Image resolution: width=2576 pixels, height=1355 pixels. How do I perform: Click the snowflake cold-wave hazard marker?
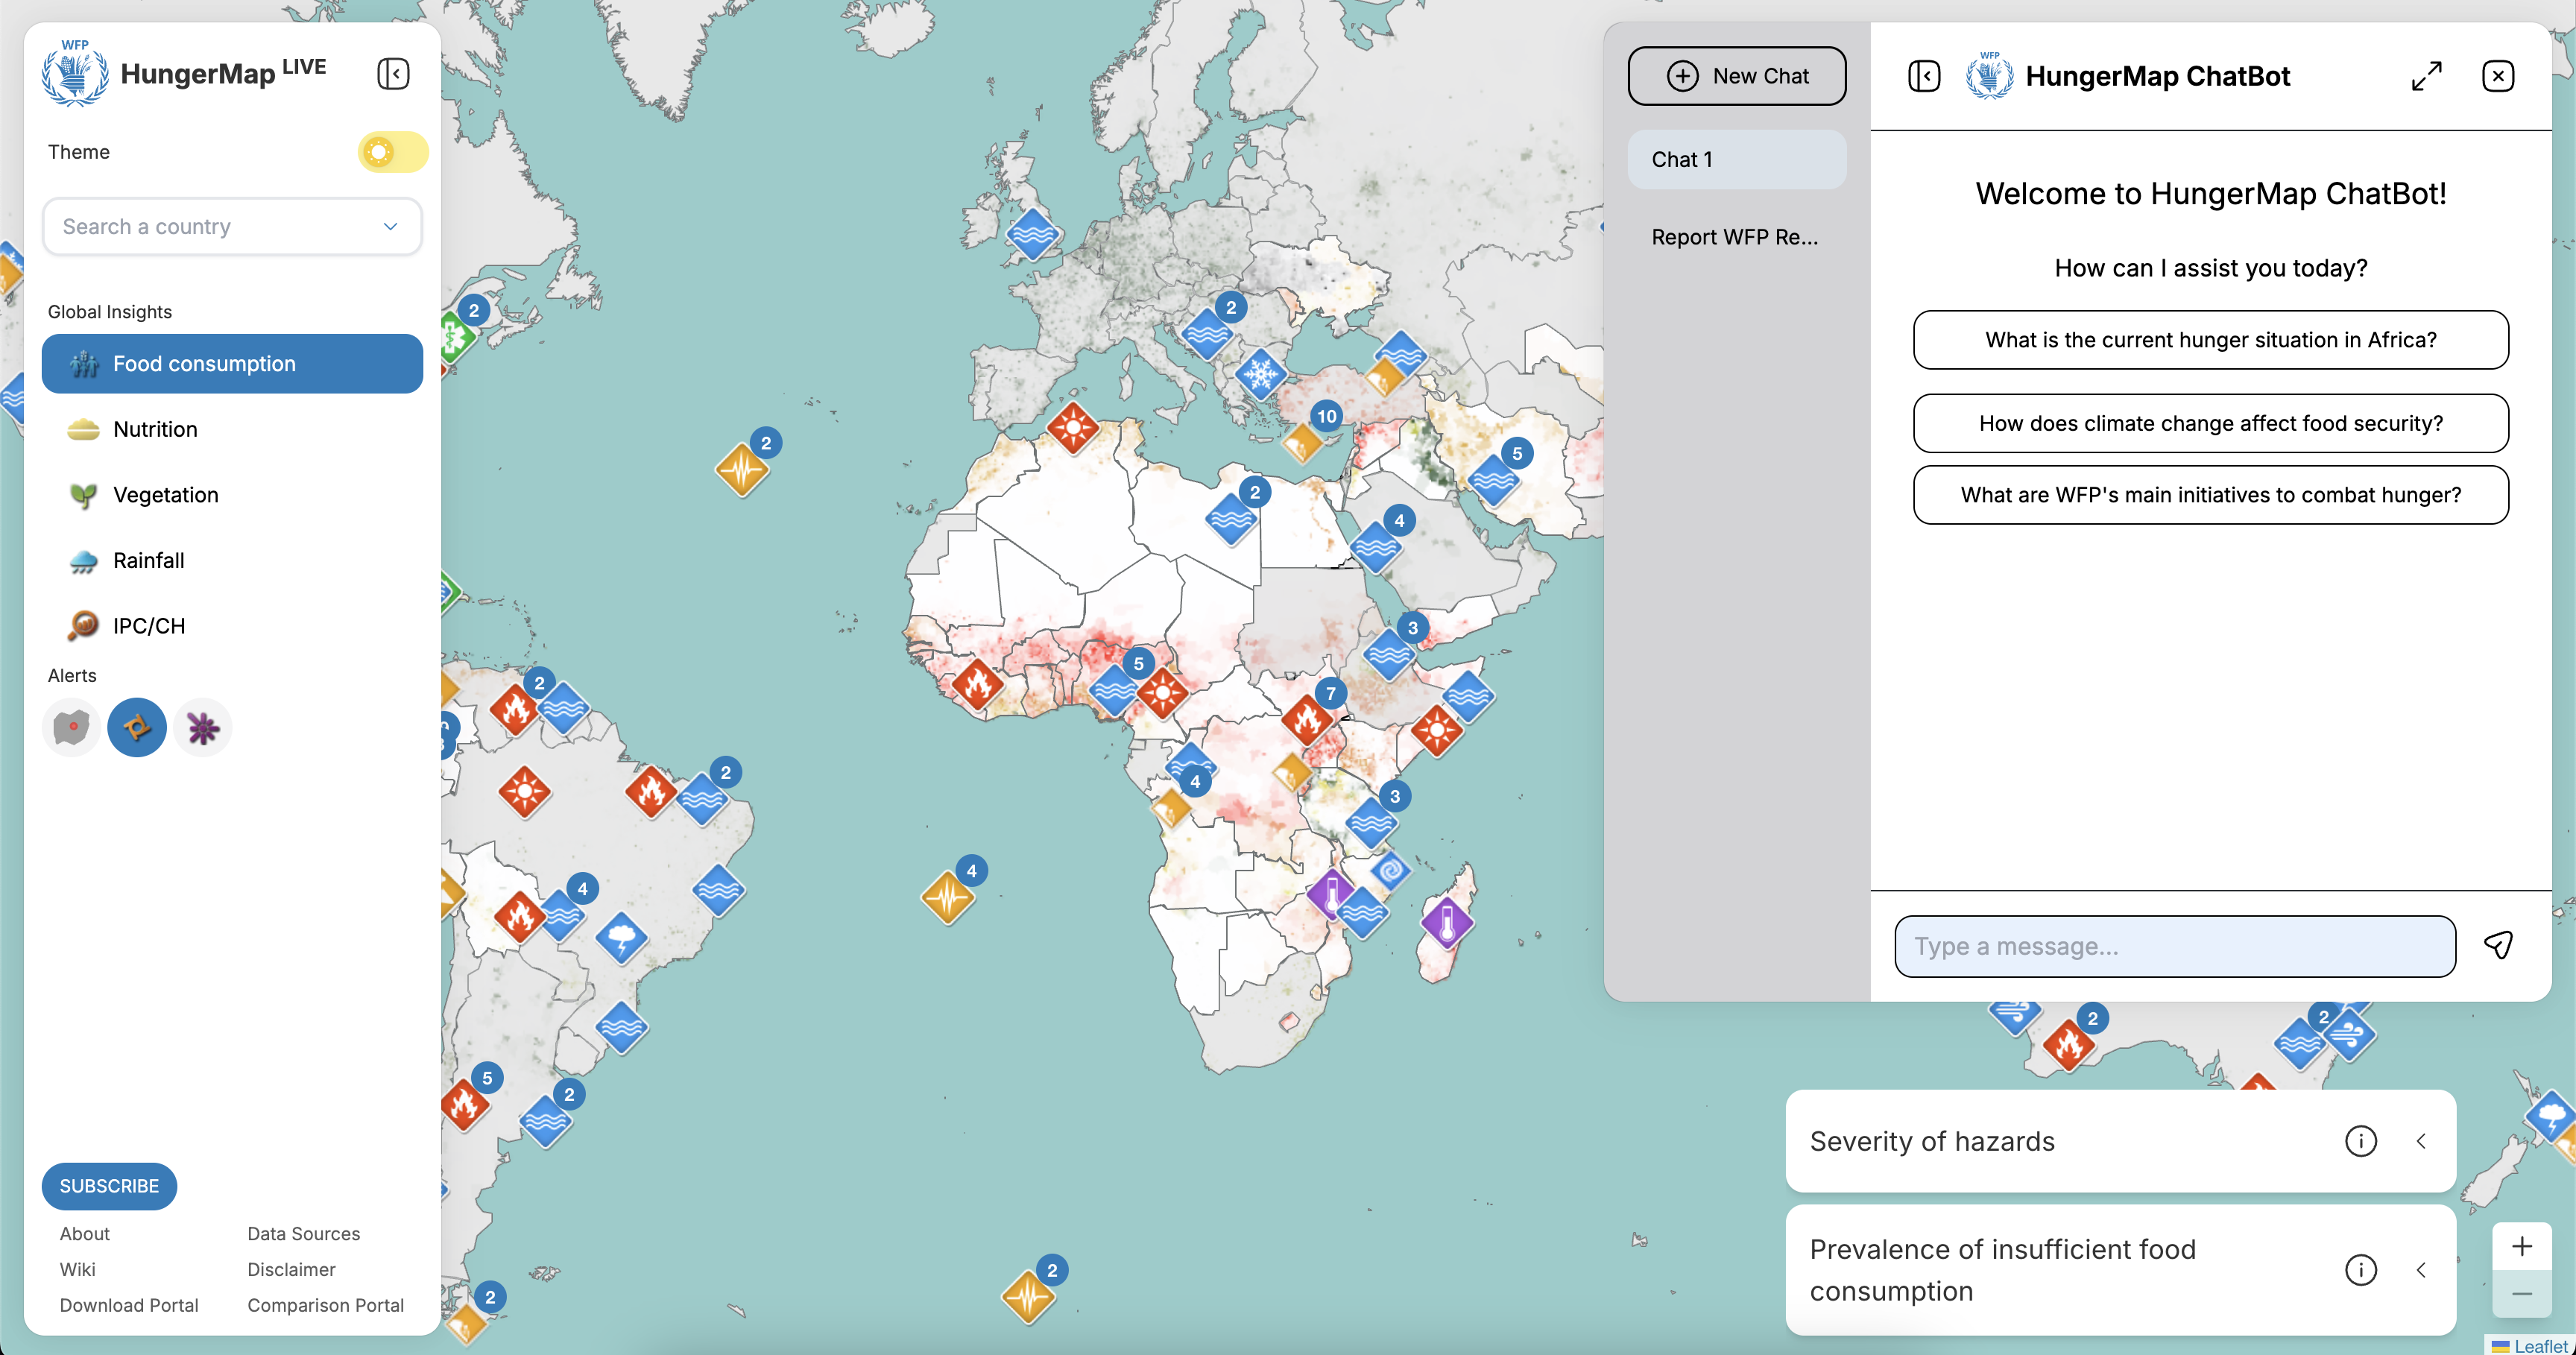coord(1260,375)
